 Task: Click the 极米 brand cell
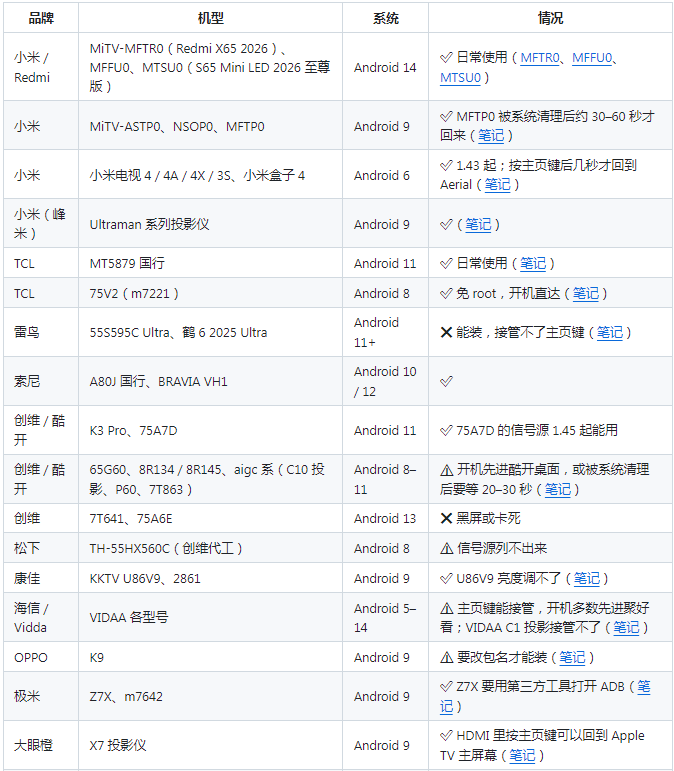[41, 696]
